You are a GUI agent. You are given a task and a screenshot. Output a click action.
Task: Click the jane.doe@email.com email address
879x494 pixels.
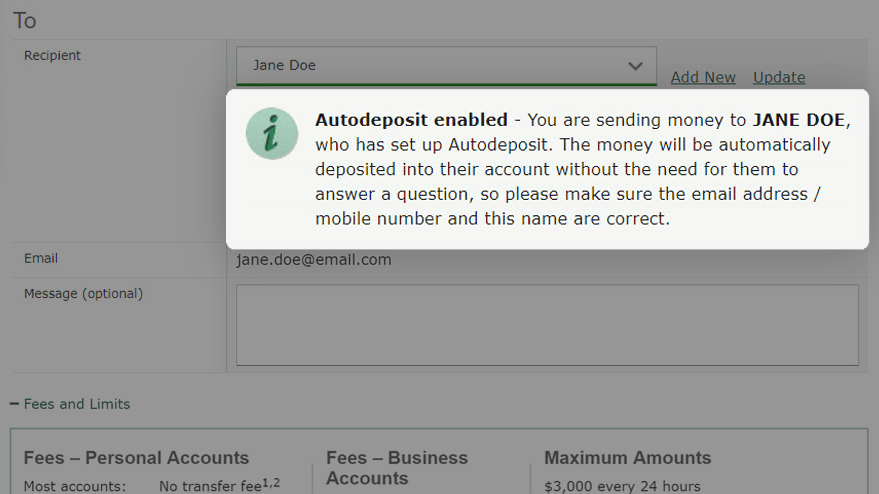click(x=314, y=260)
